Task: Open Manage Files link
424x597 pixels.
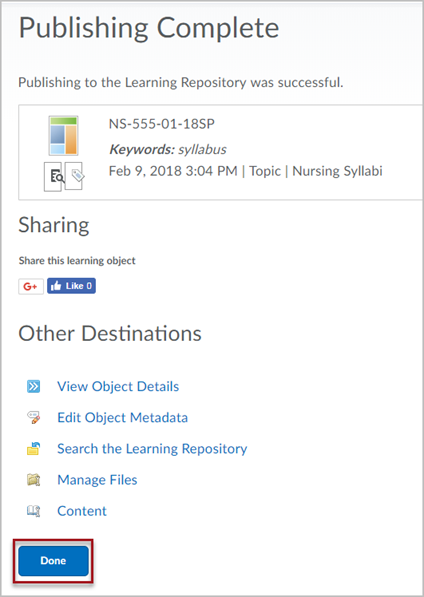Action: (x=97, y=480)
